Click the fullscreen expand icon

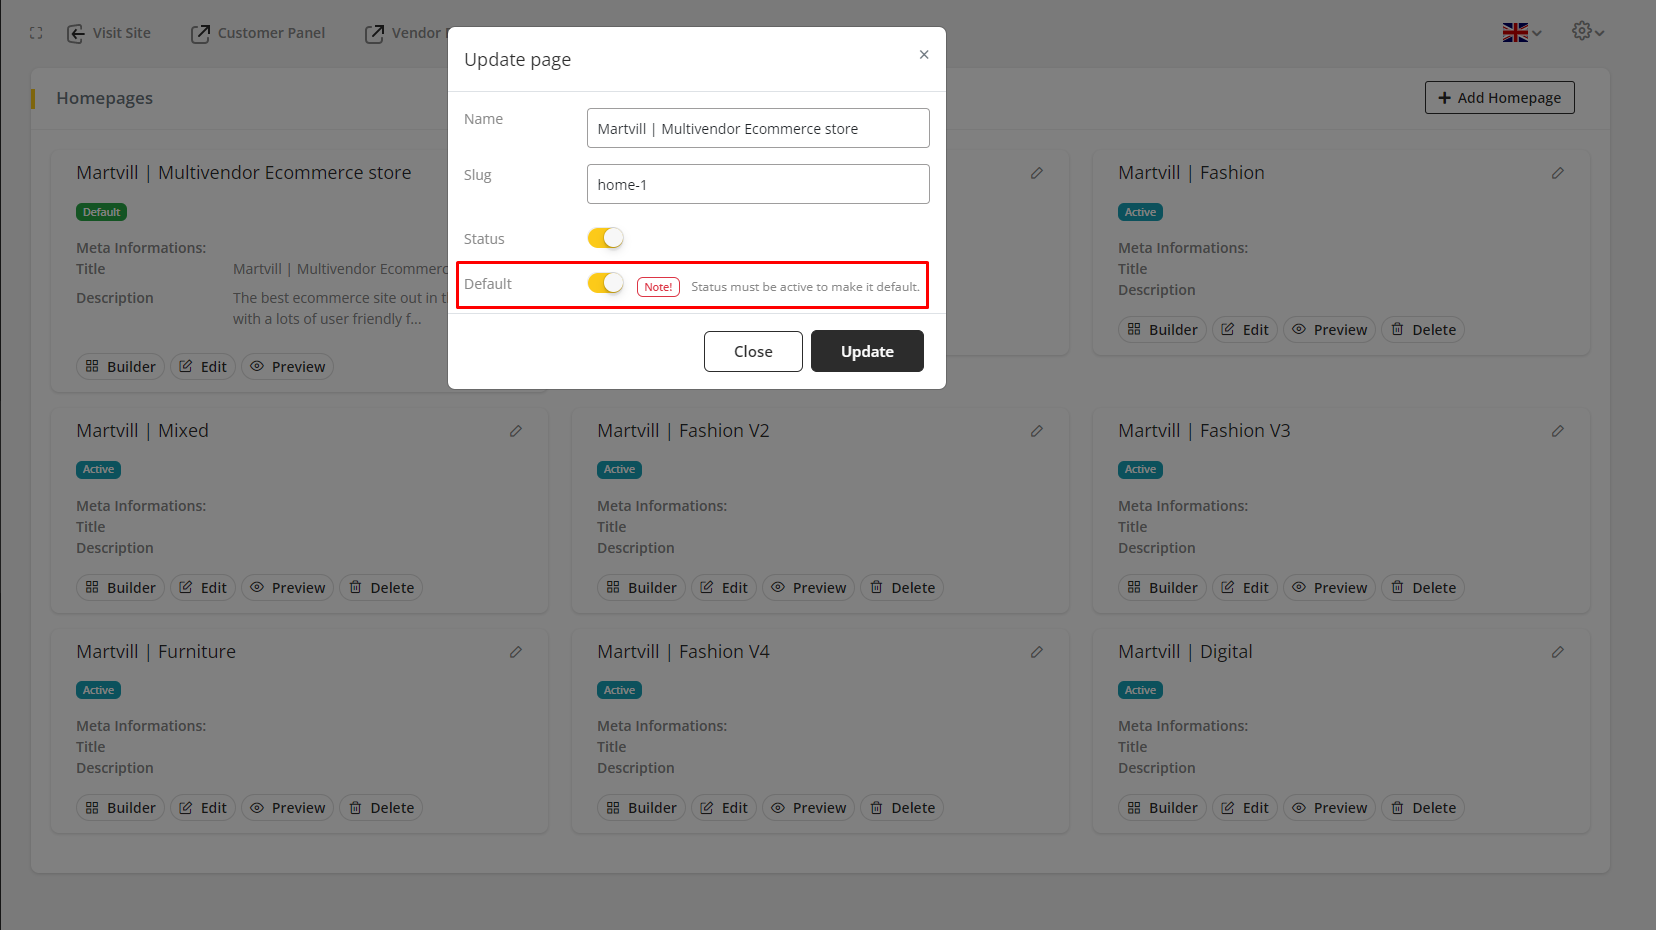click(x=36, y=33)
